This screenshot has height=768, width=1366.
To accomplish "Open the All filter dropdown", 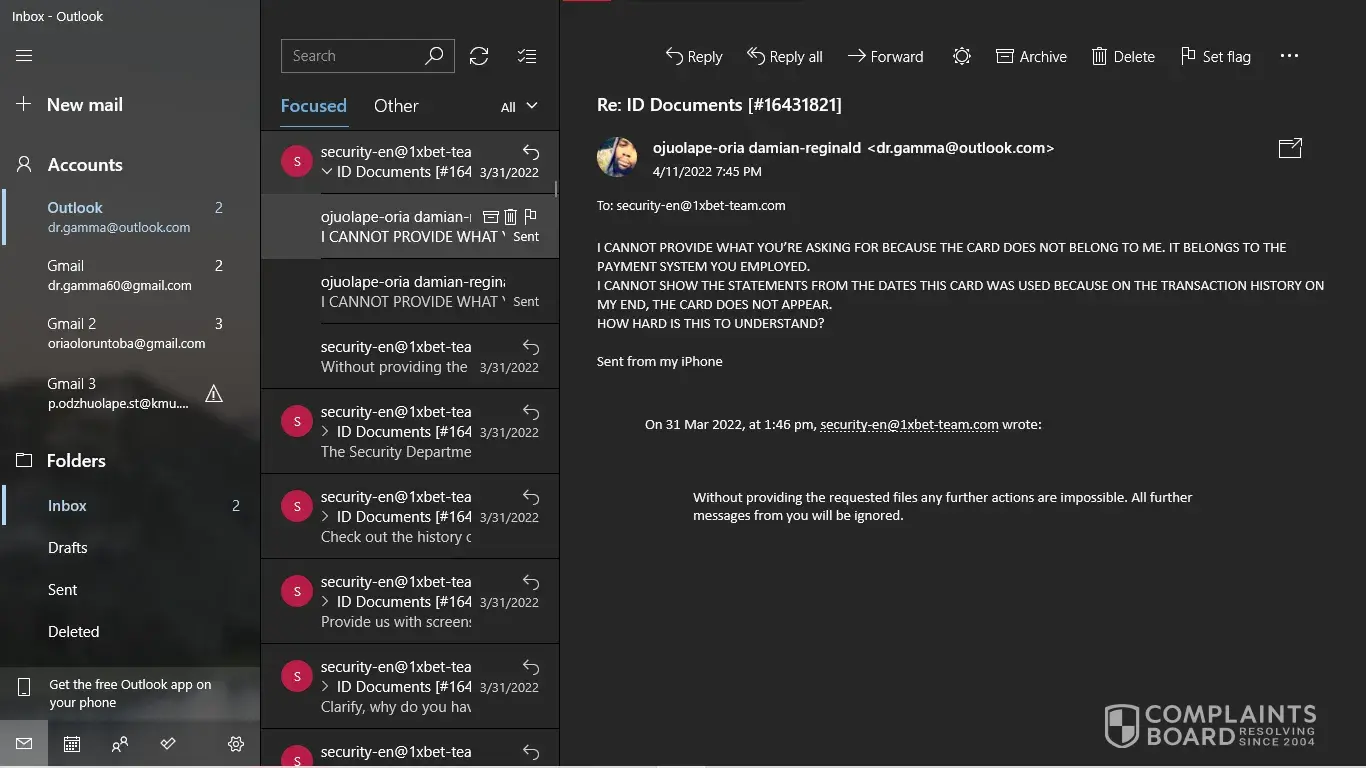I will click(519, 106).
